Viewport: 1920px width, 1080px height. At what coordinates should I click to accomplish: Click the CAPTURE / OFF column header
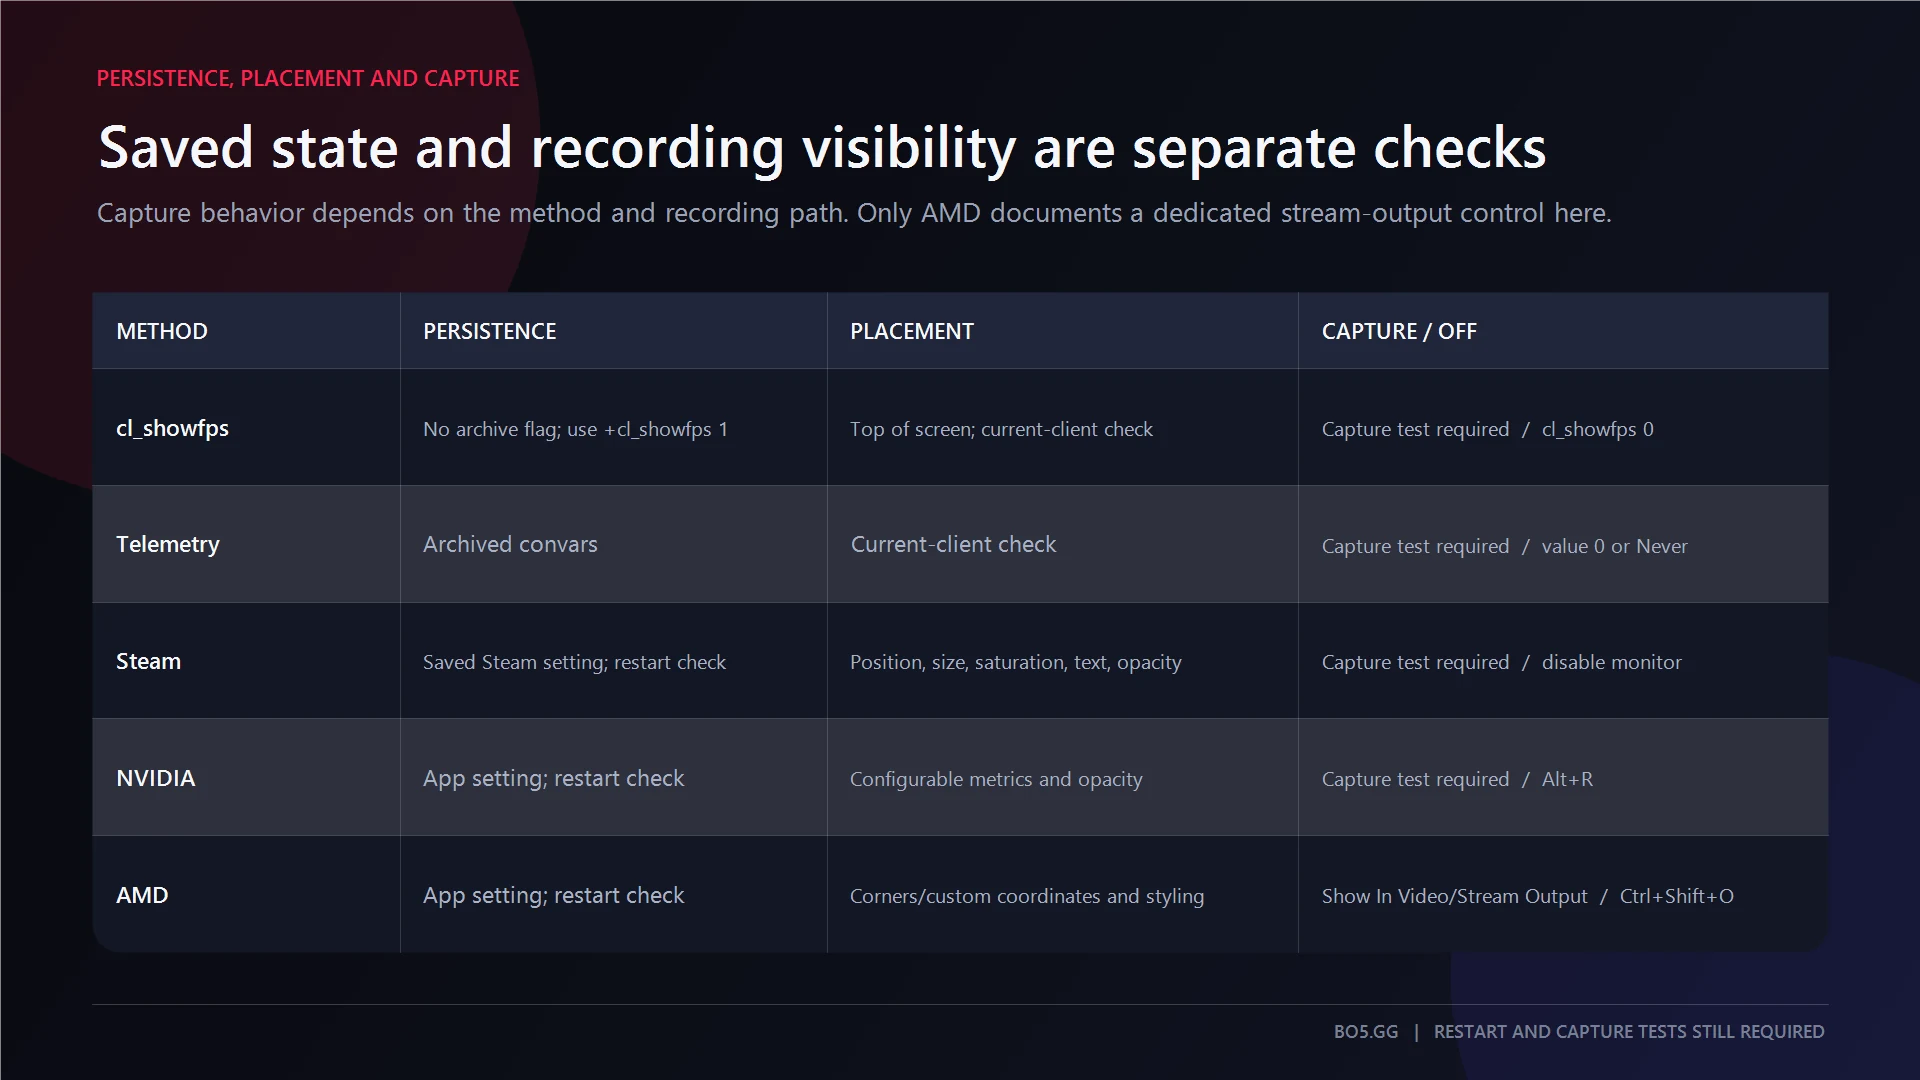(1398, 331)
